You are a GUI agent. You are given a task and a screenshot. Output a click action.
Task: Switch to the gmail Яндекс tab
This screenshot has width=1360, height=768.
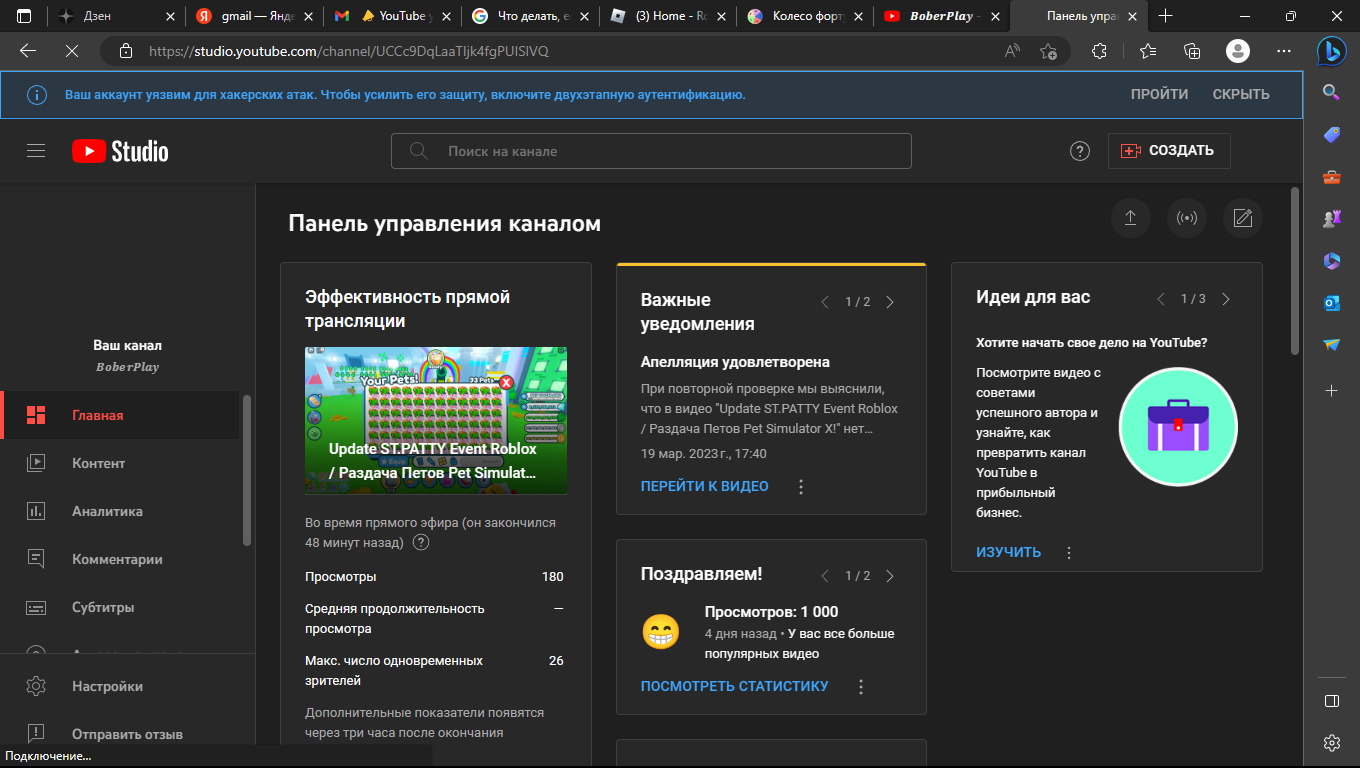[254, 16]
